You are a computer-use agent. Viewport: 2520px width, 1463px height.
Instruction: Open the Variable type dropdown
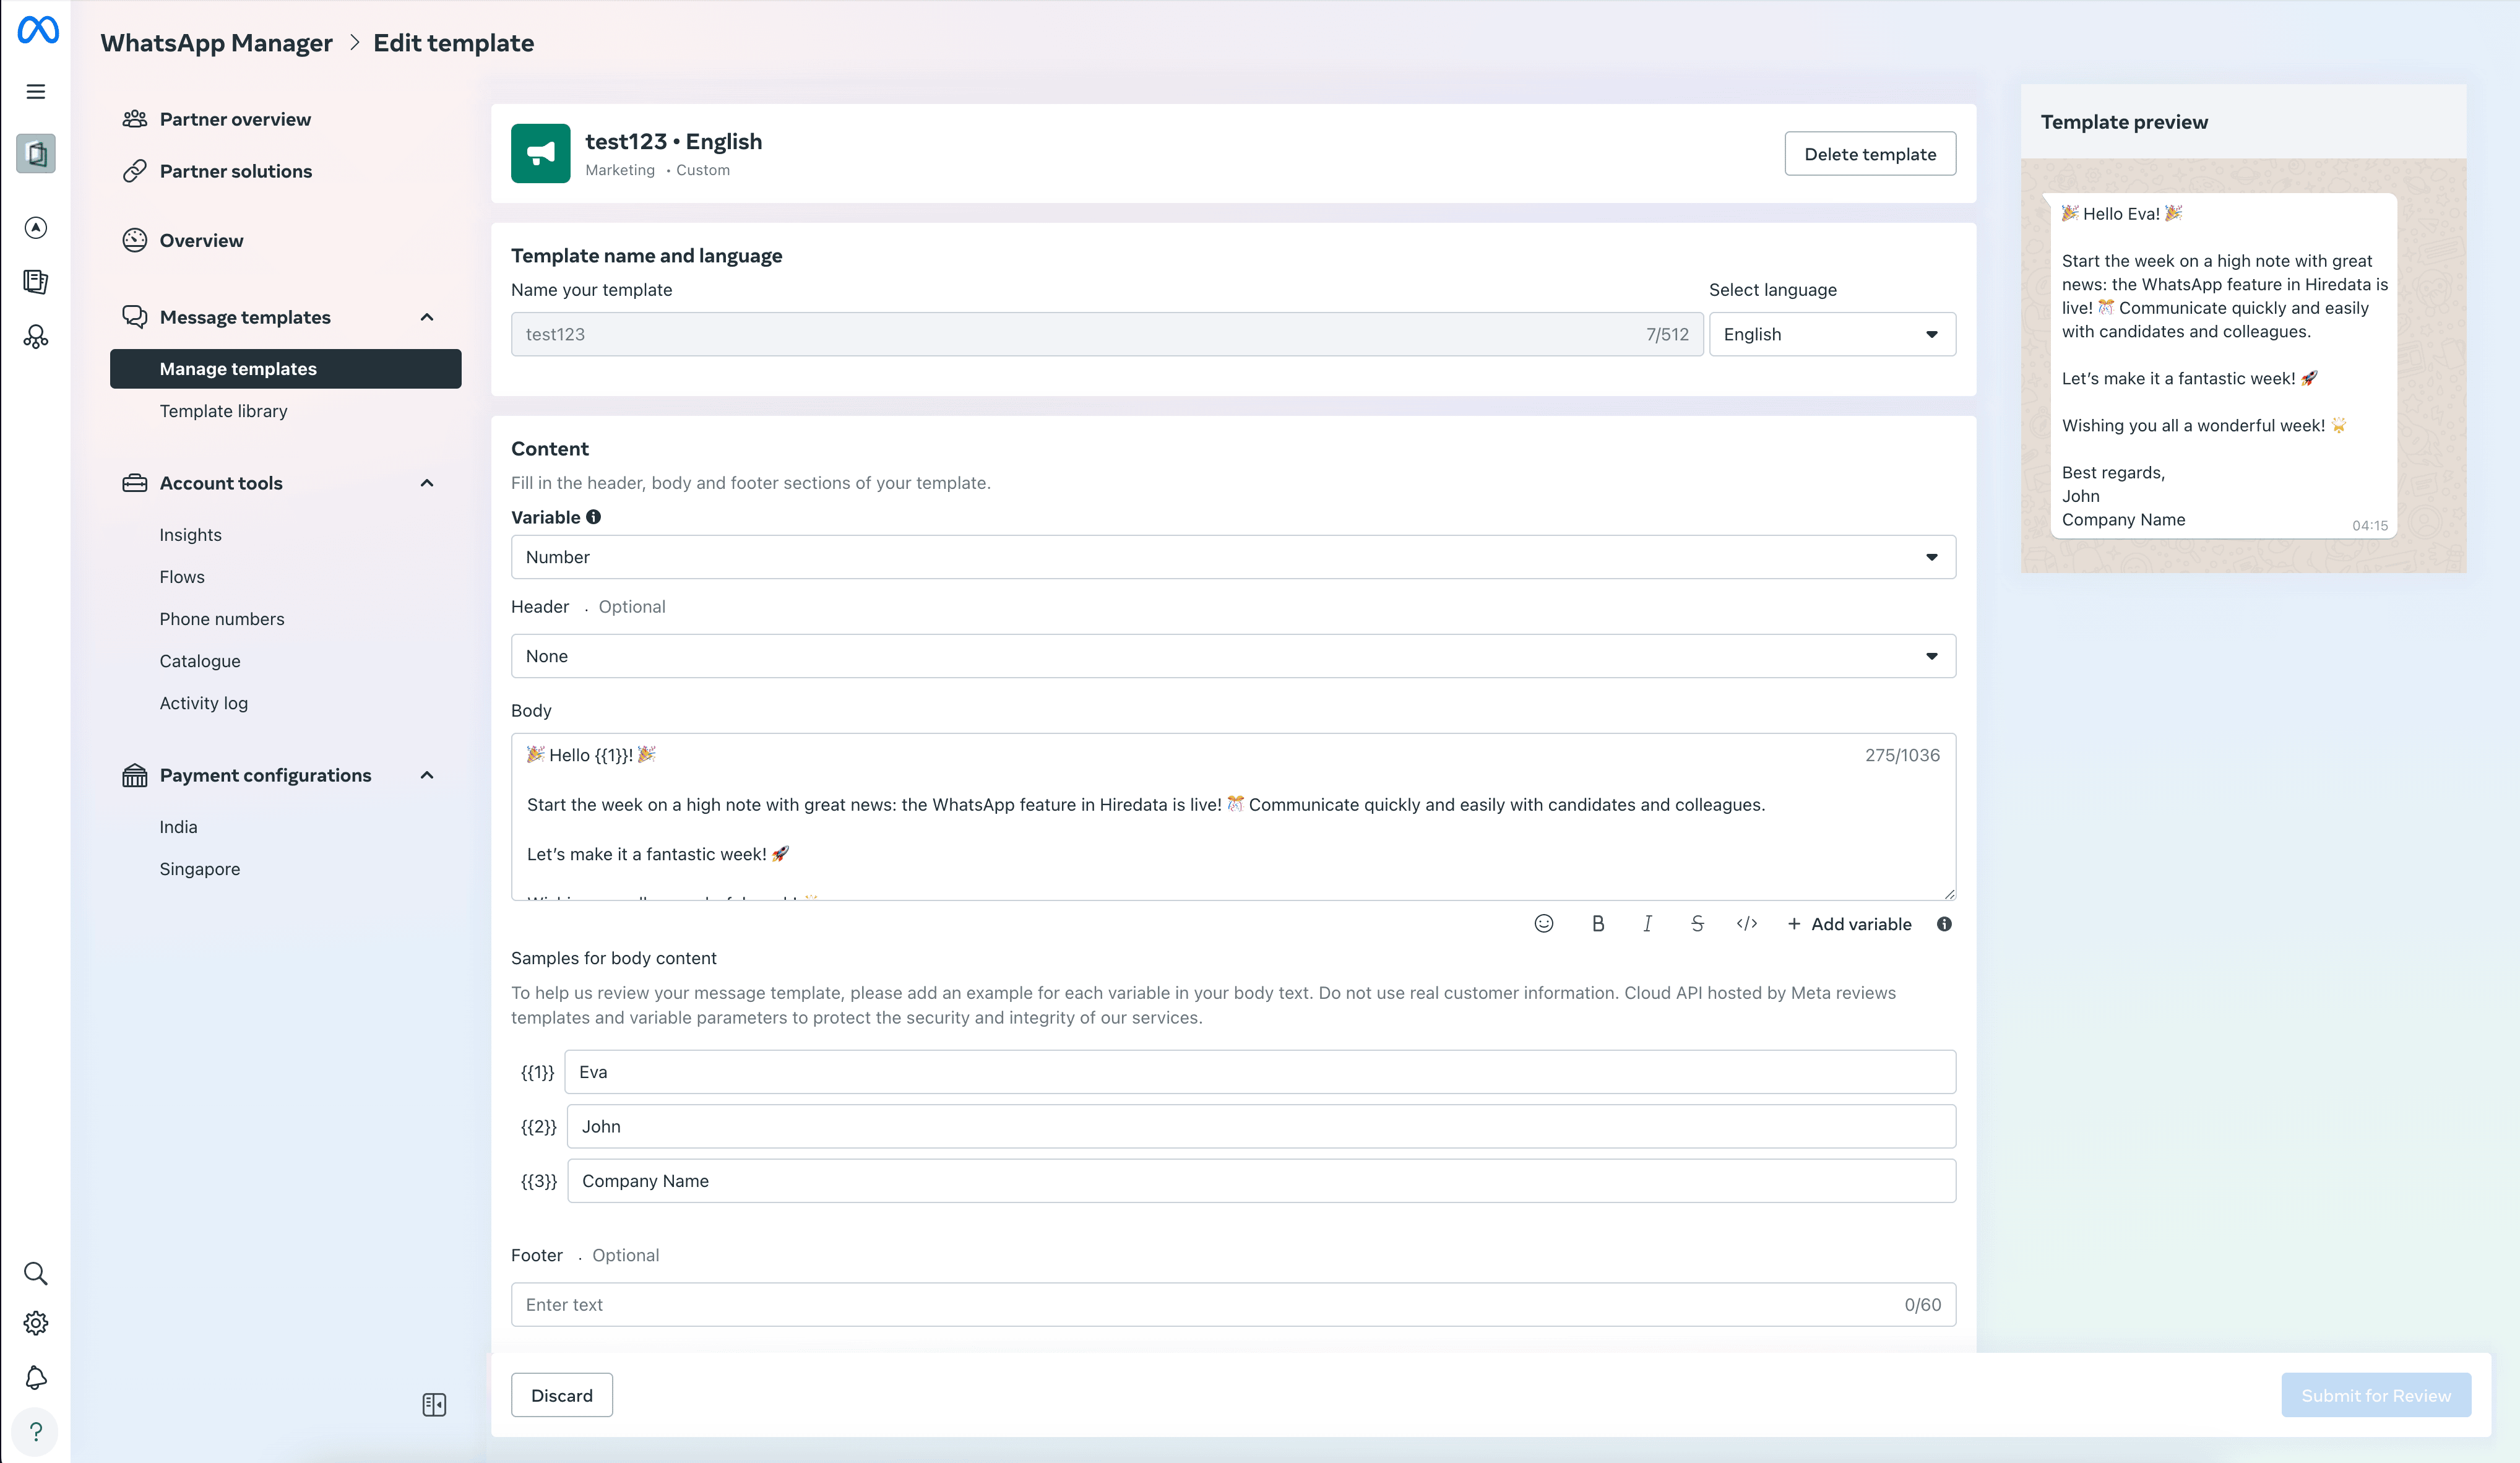(x=1233, y=557)
